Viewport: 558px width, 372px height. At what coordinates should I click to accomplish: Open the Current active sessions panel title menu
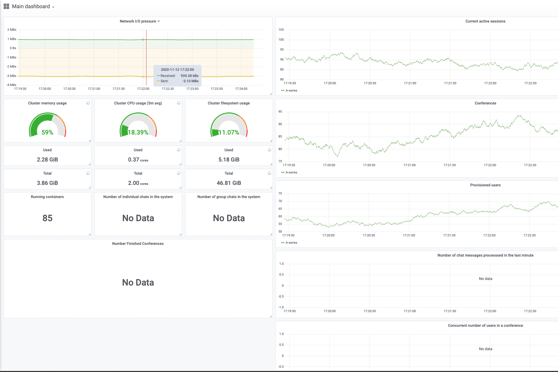tap(485, 21)
